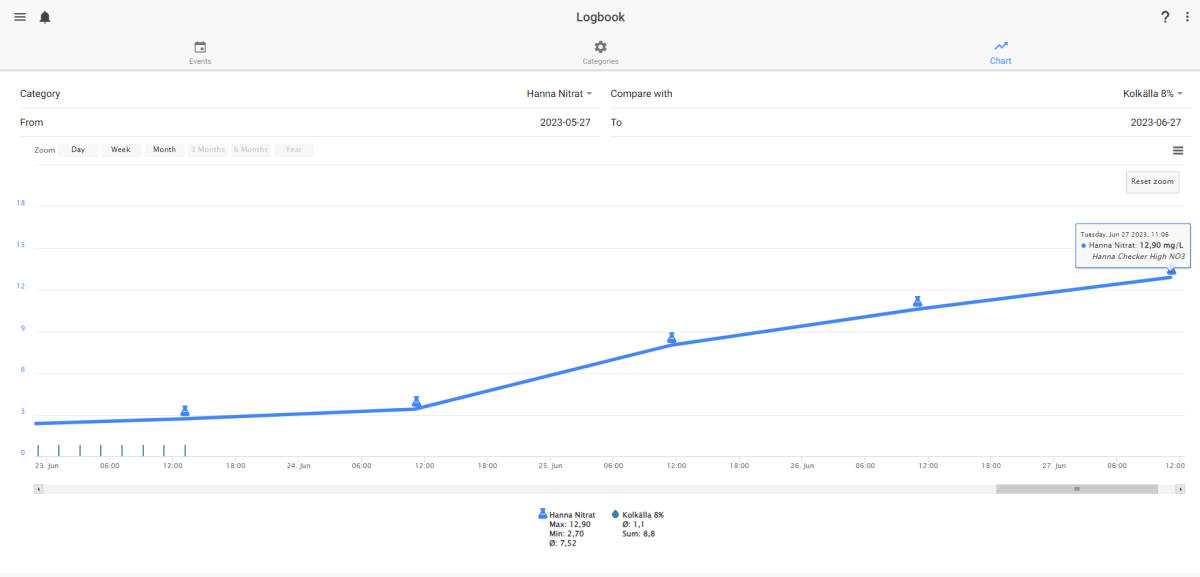Set chart zoom to 3 Months
The height and width of the screenshot is (577, 1200).
coord(208,150)
